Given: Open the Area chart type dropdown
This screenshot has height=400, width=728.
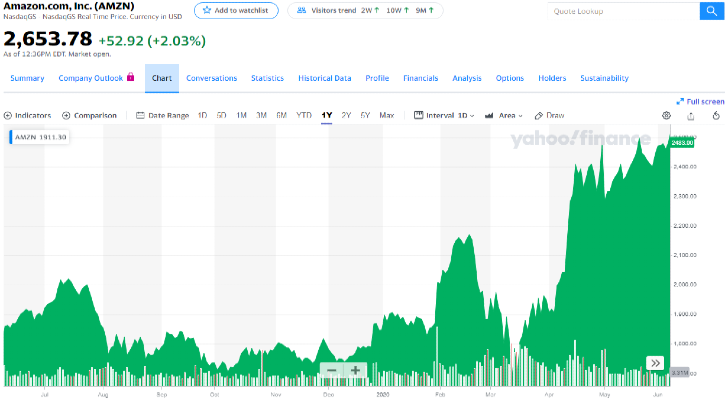Looking at the screenshot, I should click(504, 116).
